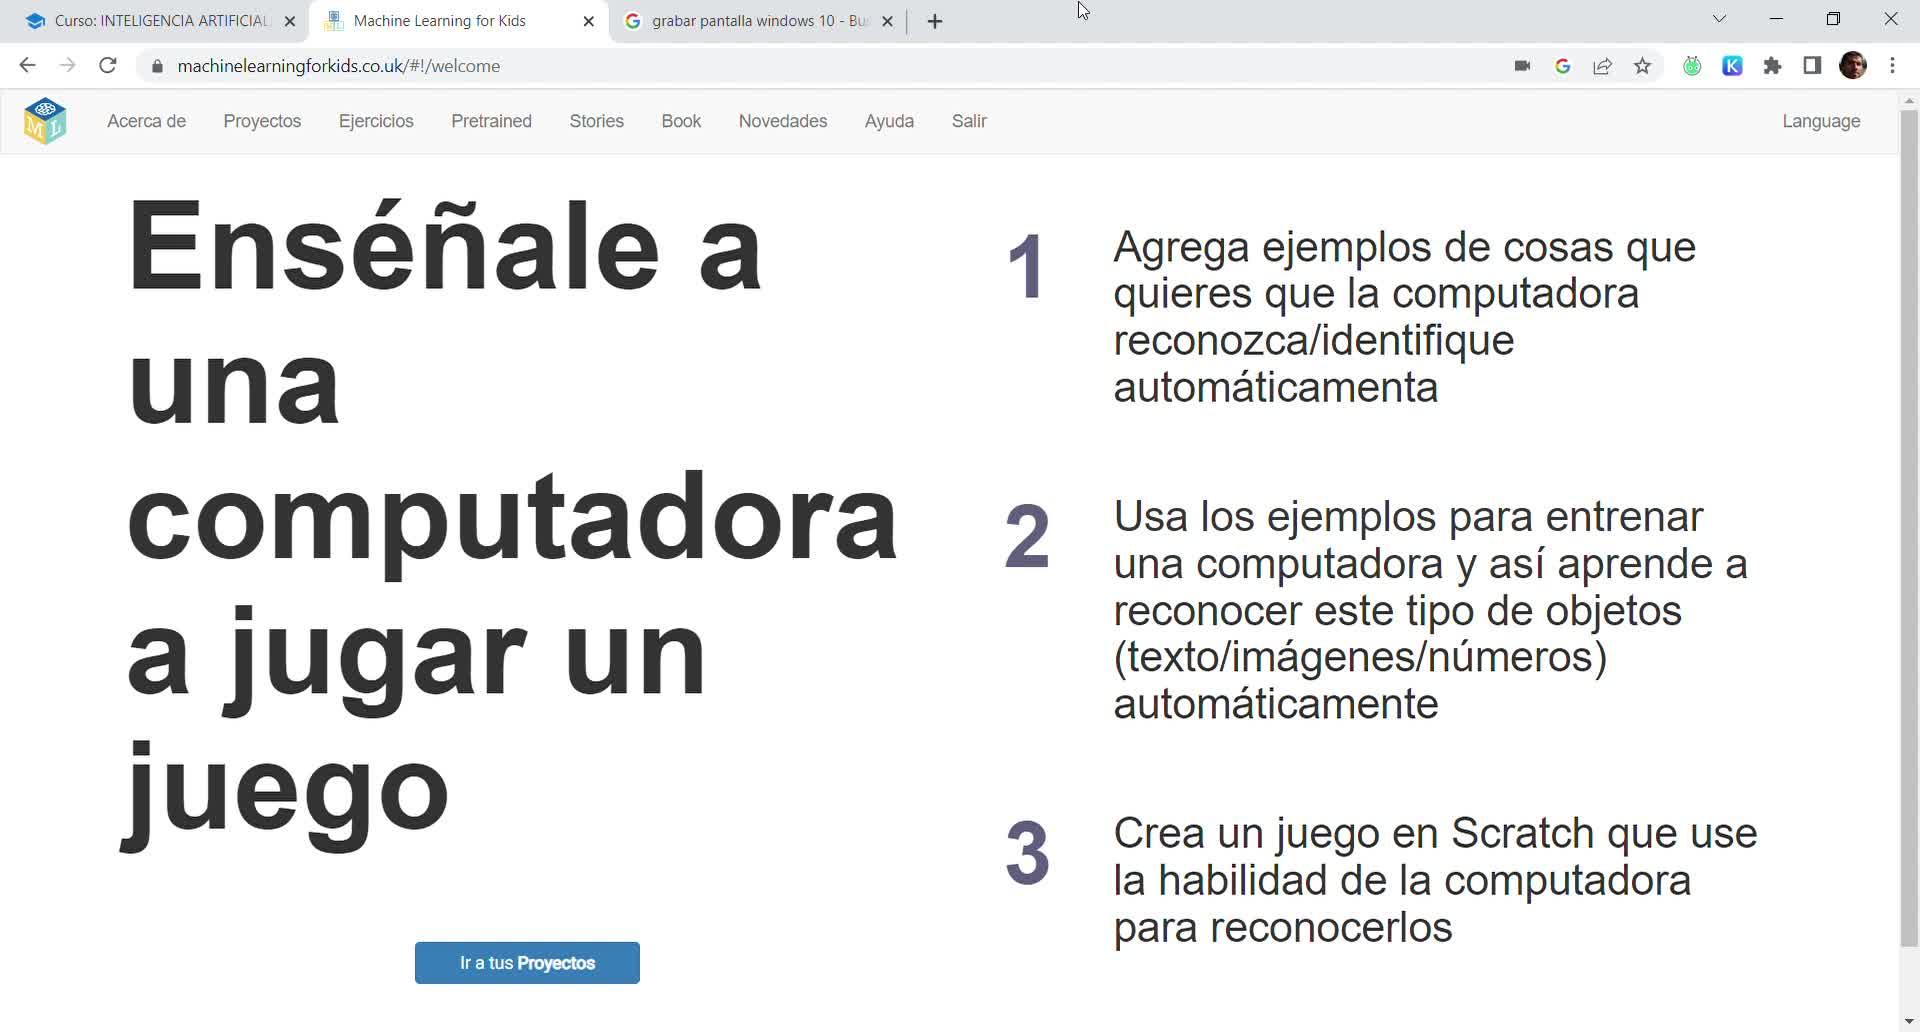
Task: Click step text 'Usa los ejemplos para entrenar'
Action: point(1430,610)
